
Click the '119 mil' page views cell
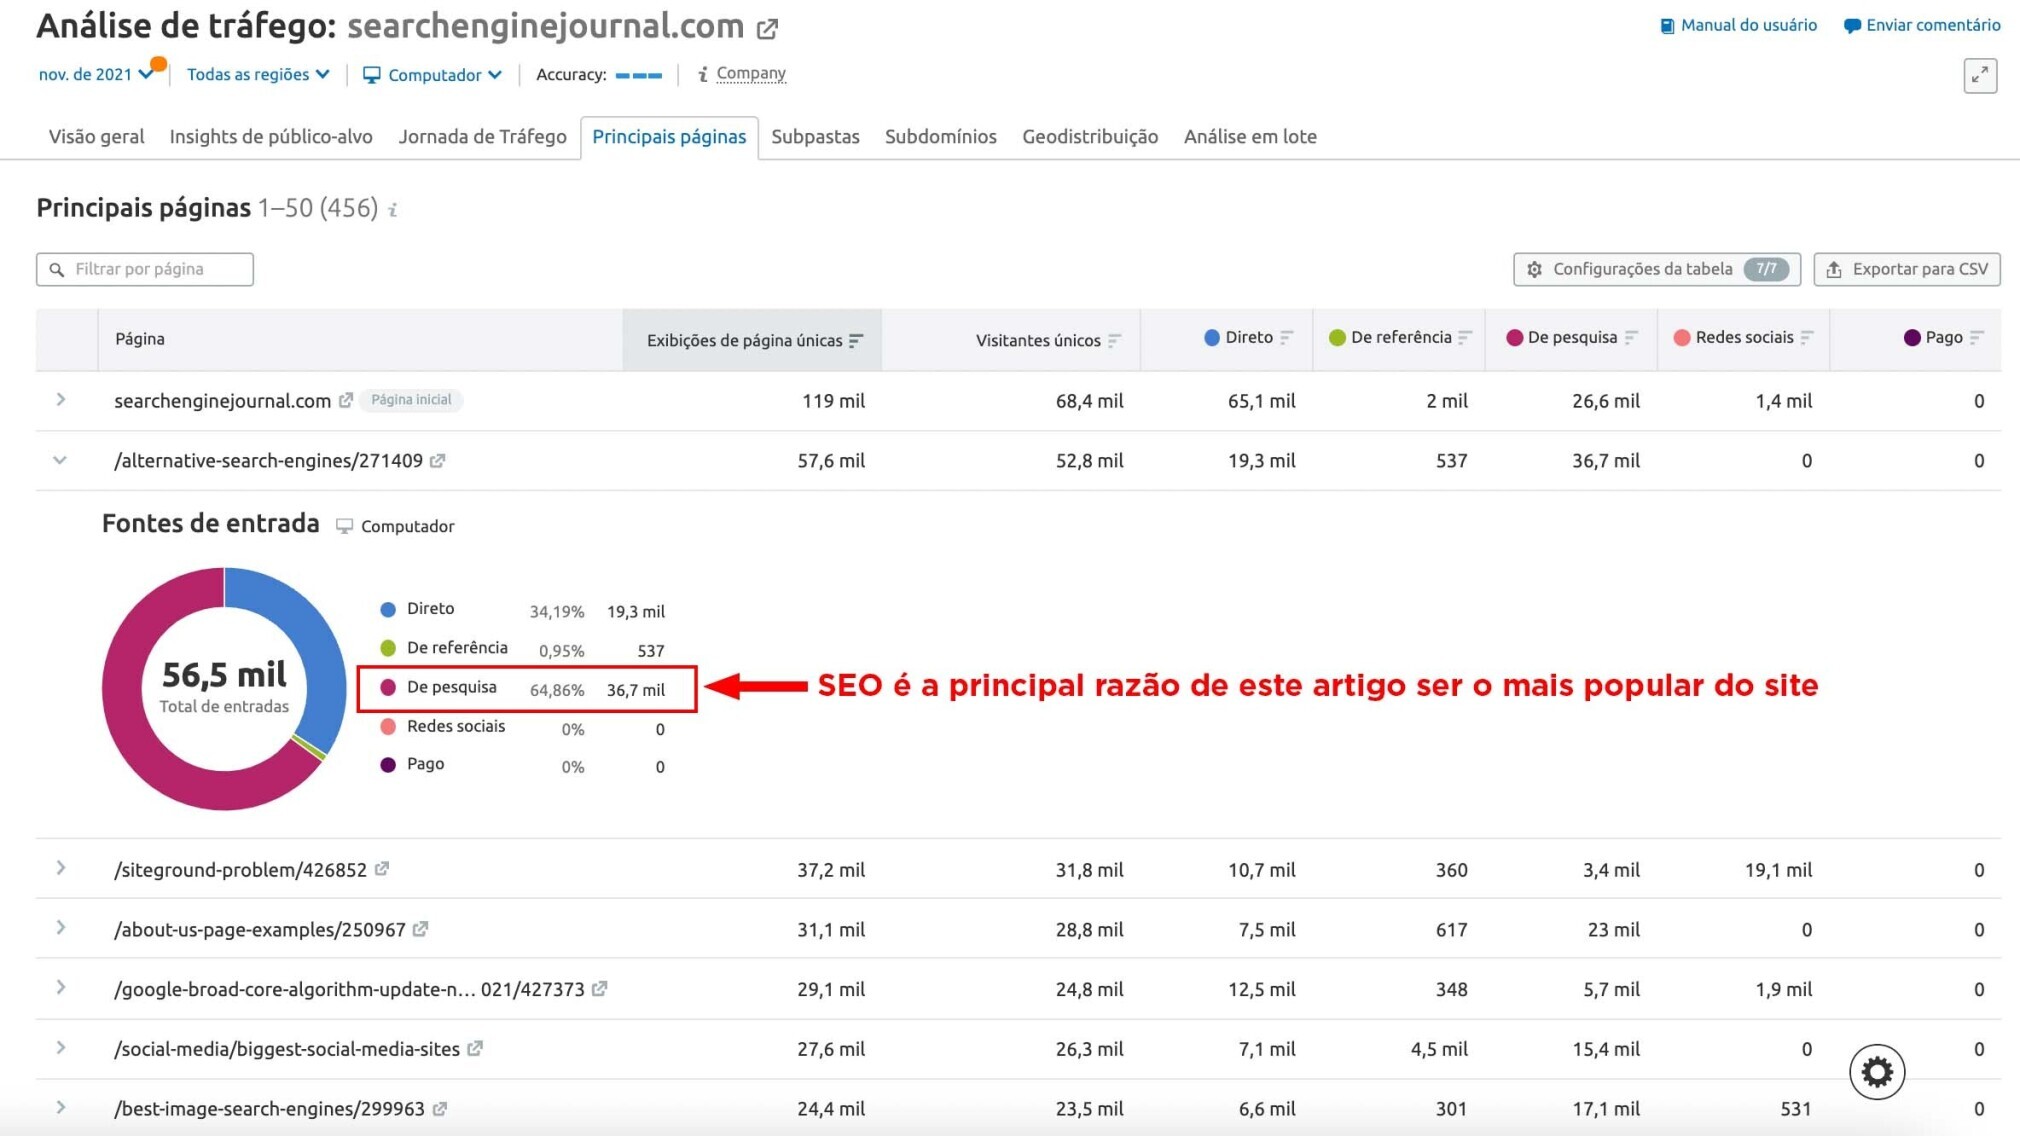pos(833,401)
